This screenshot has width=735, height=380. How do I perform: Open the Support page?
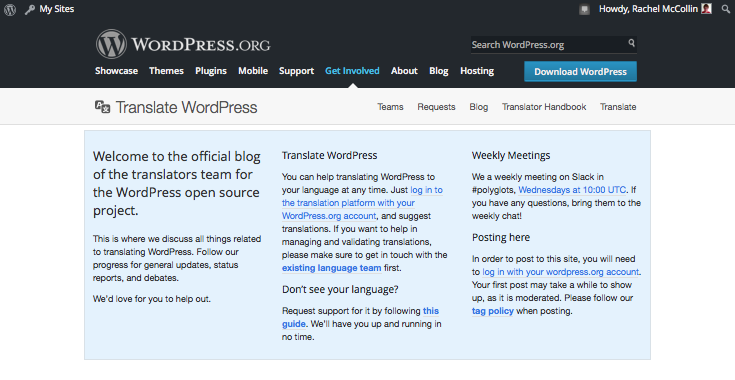pyautogui.click(x=296, y=71)
